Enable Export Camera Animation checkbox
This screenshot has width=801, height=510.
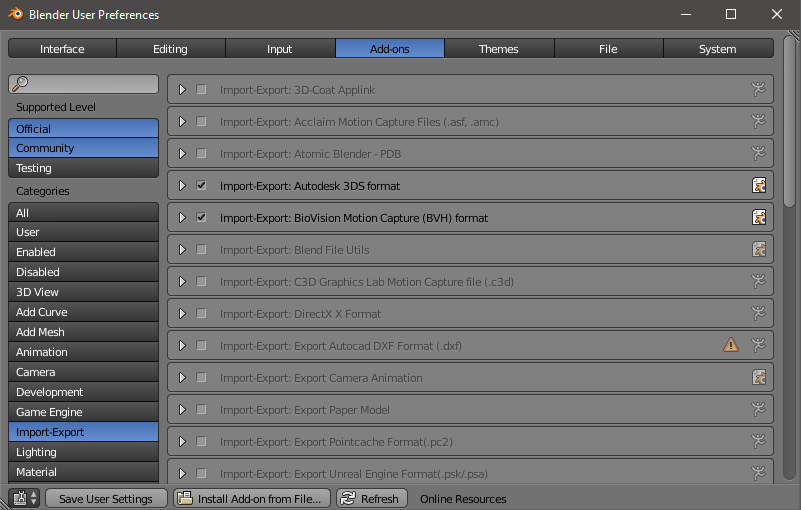(x=201, y=378)
